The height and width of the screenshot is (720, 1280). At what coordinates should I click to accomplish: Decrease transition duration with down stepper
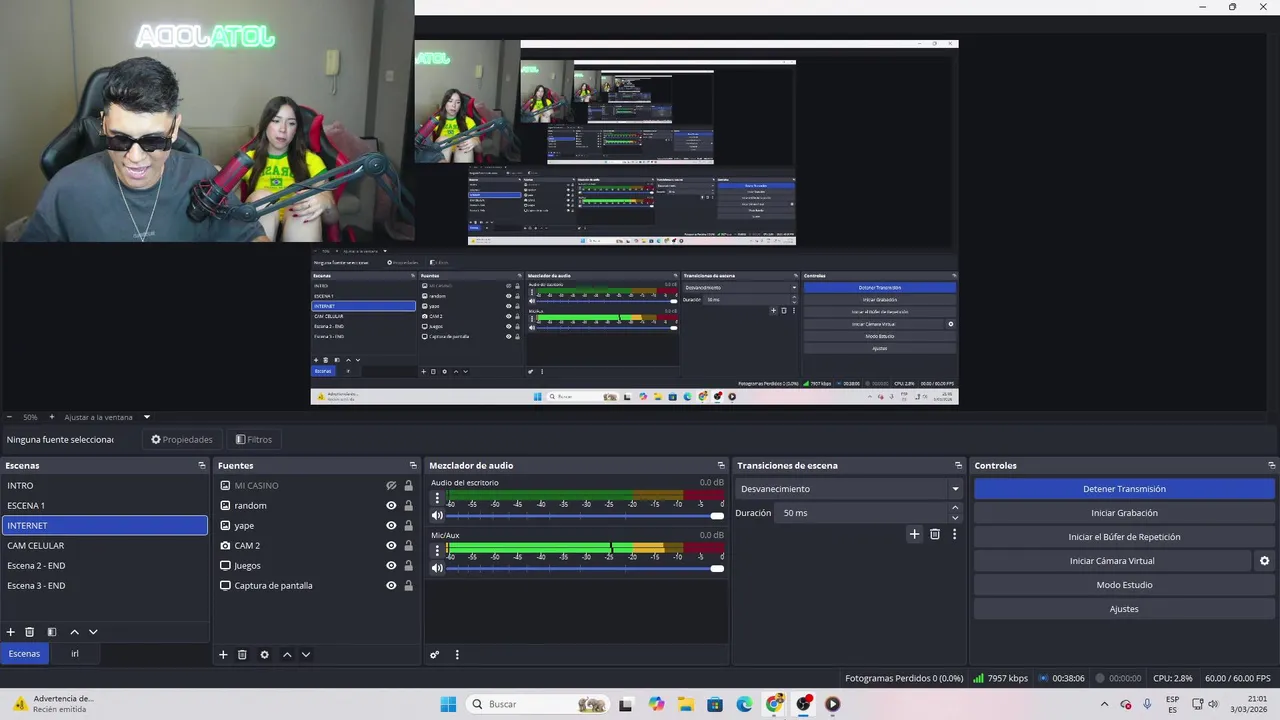(x=955, y=518)
